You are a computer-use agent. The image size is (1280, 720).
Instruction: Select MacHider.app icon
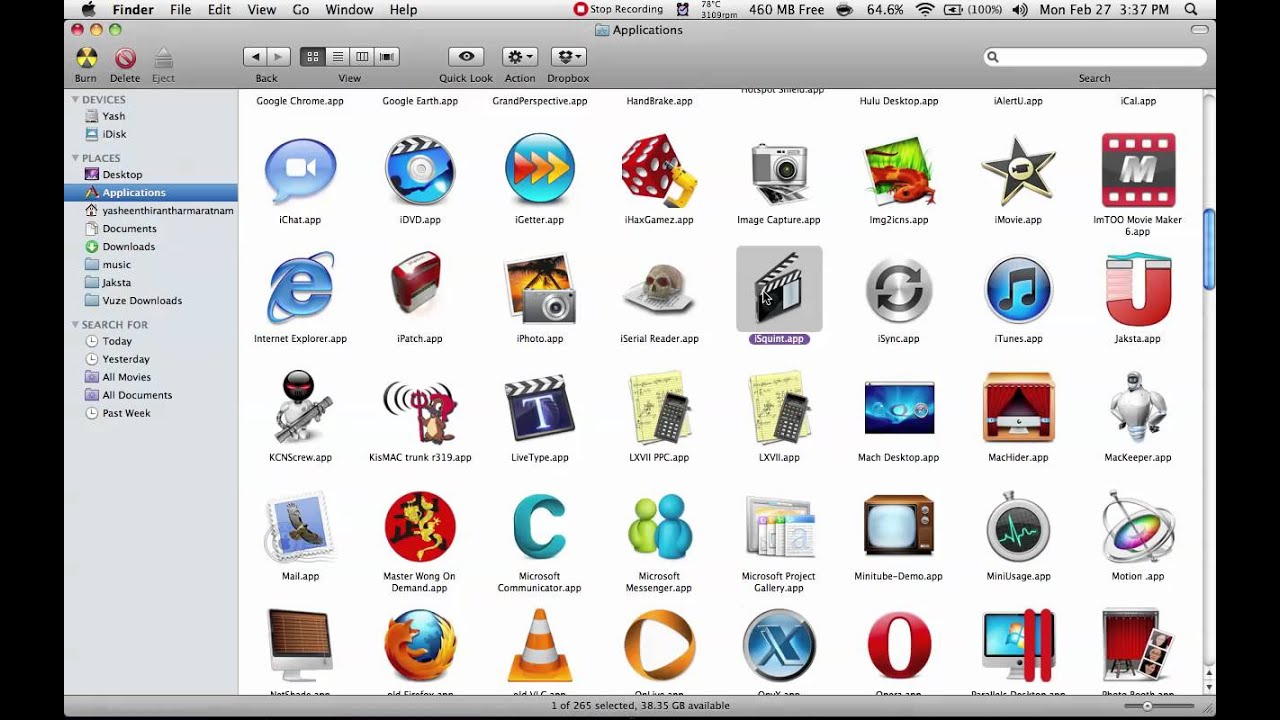1018,408
